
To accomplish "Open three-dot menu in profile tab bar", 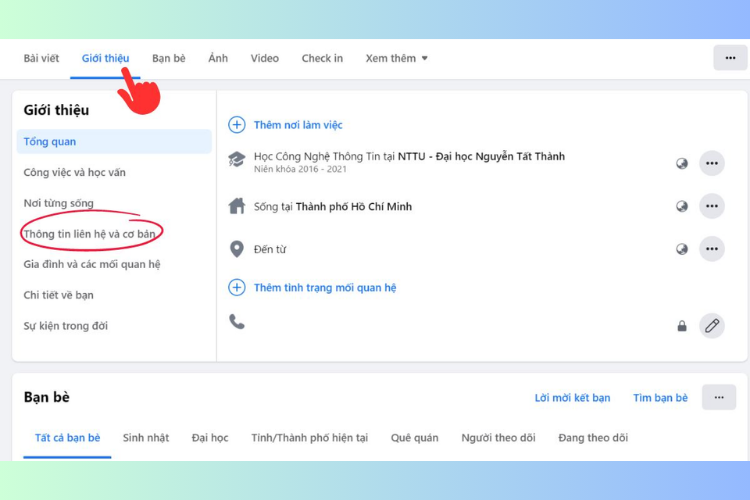I will 730,58.
